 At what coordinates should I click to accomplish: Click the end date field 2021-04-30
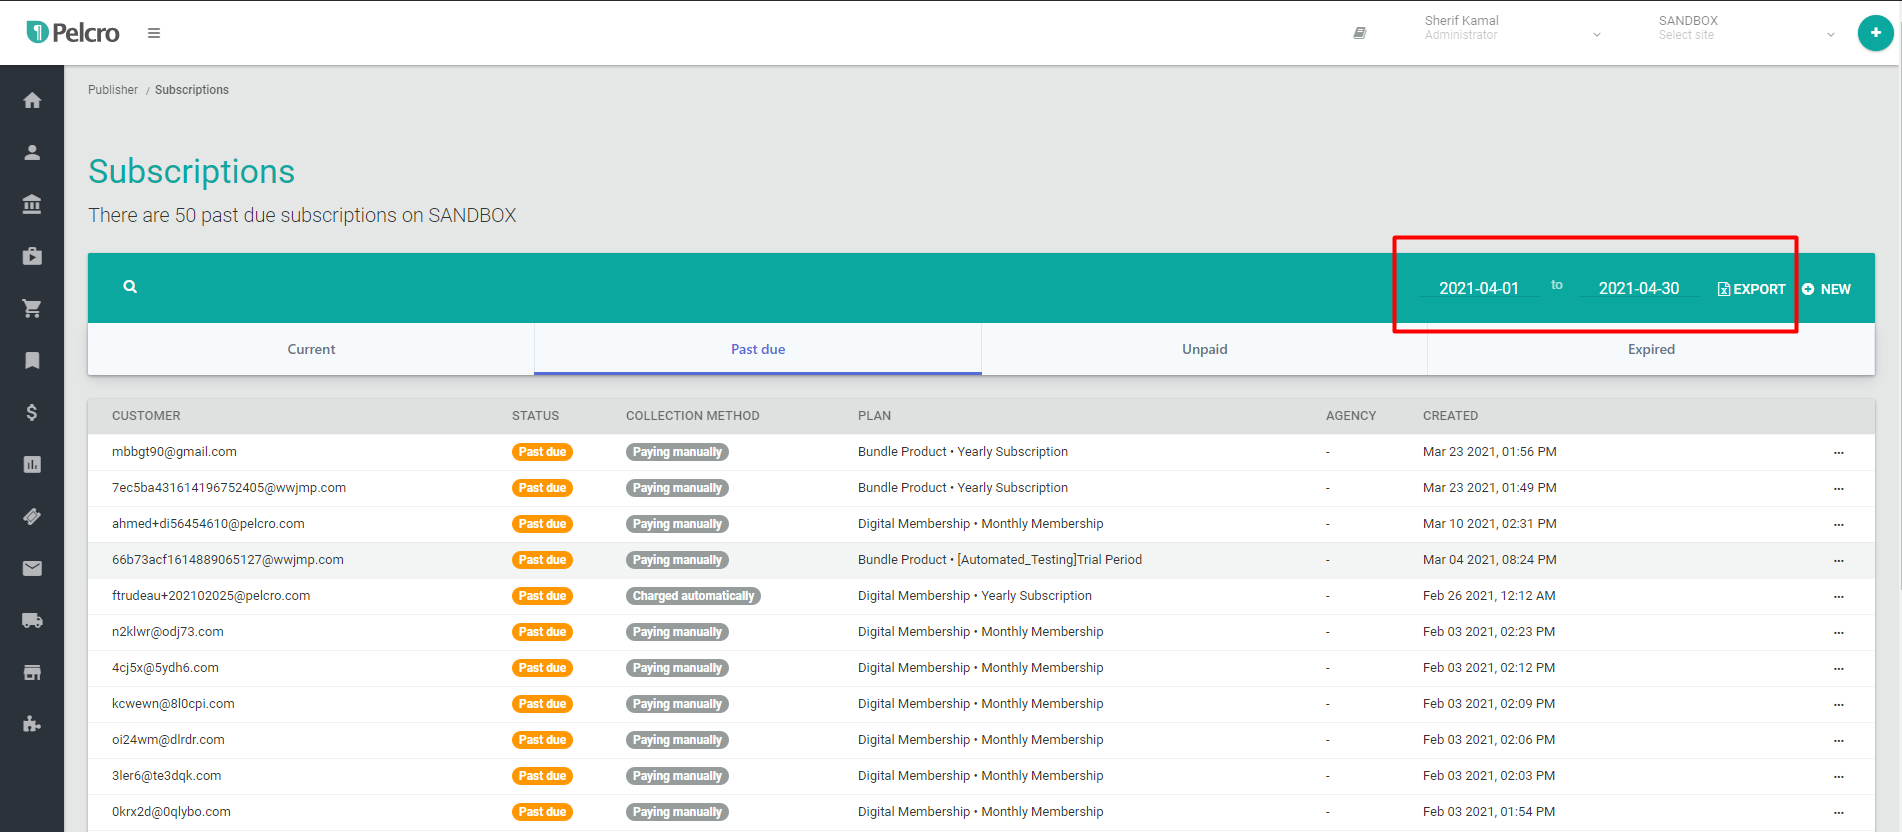[x=1639, y=288]
